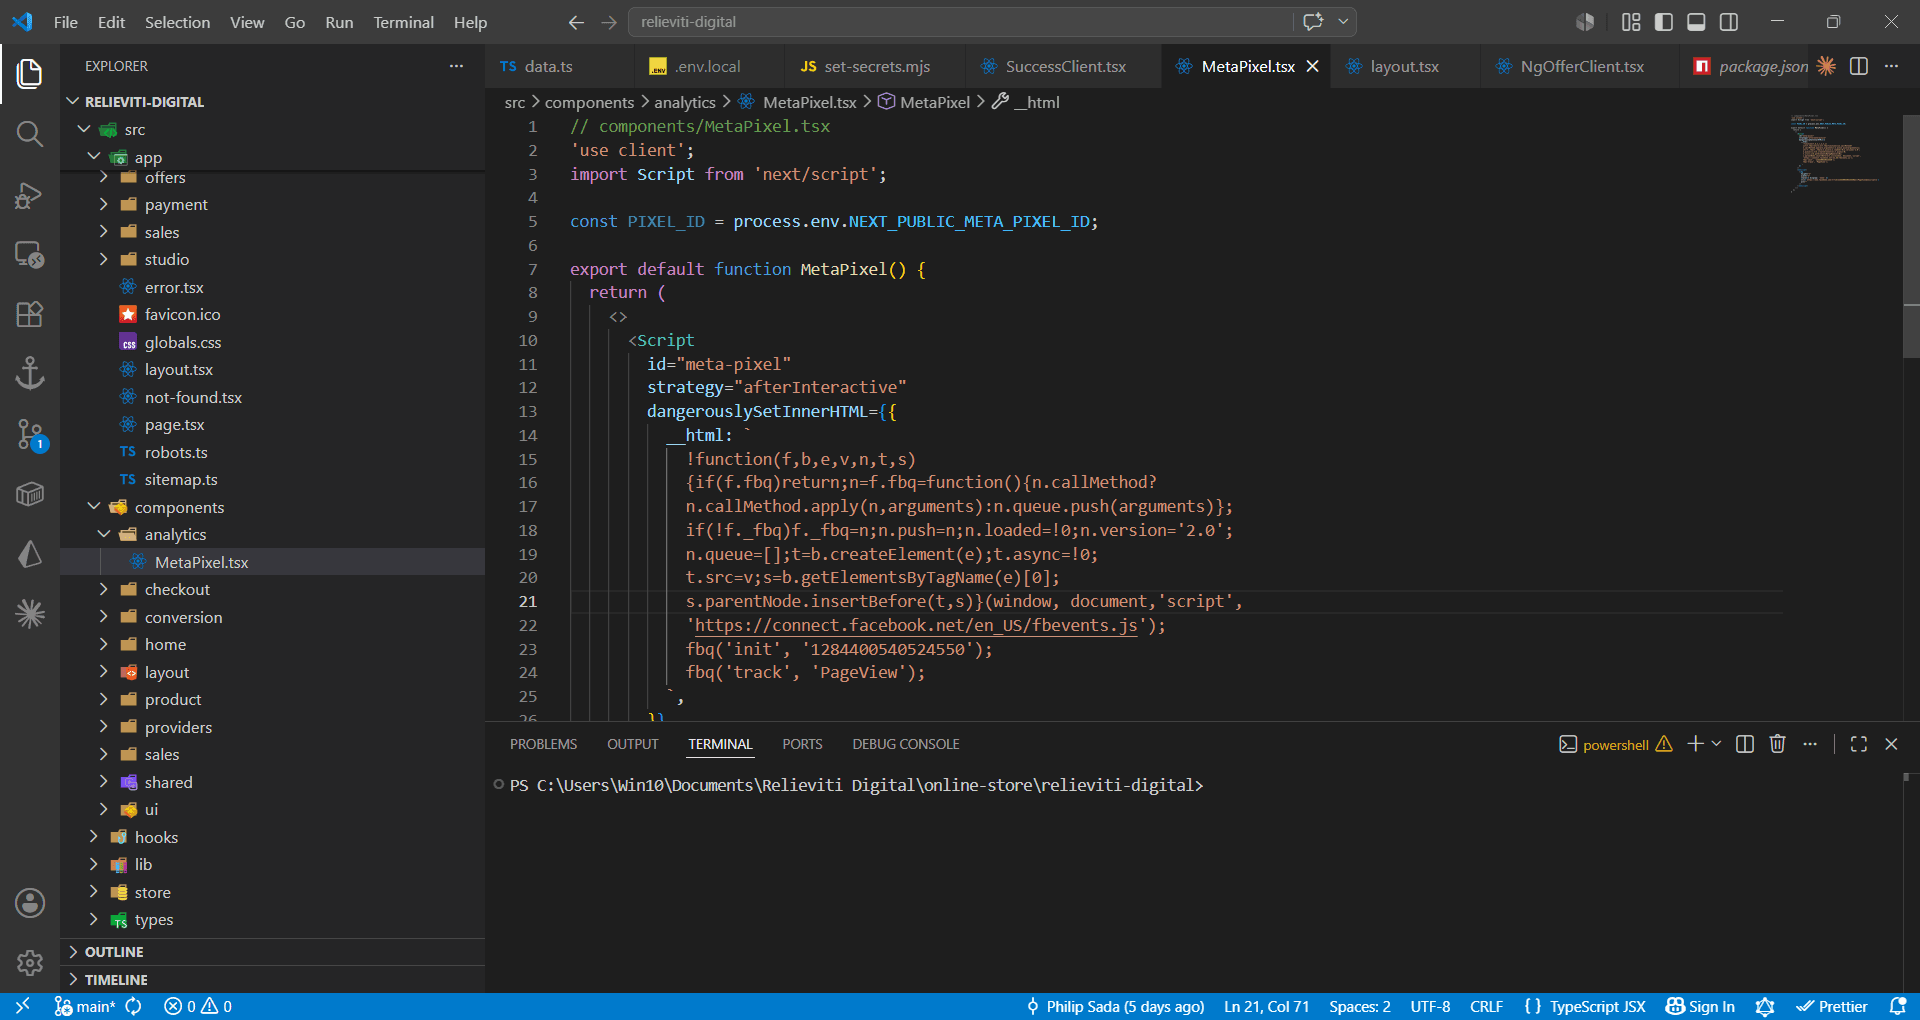Open the anchor icon view in activity bar
Screen dimensions: 1920x1020
click(x=30, y=373)
